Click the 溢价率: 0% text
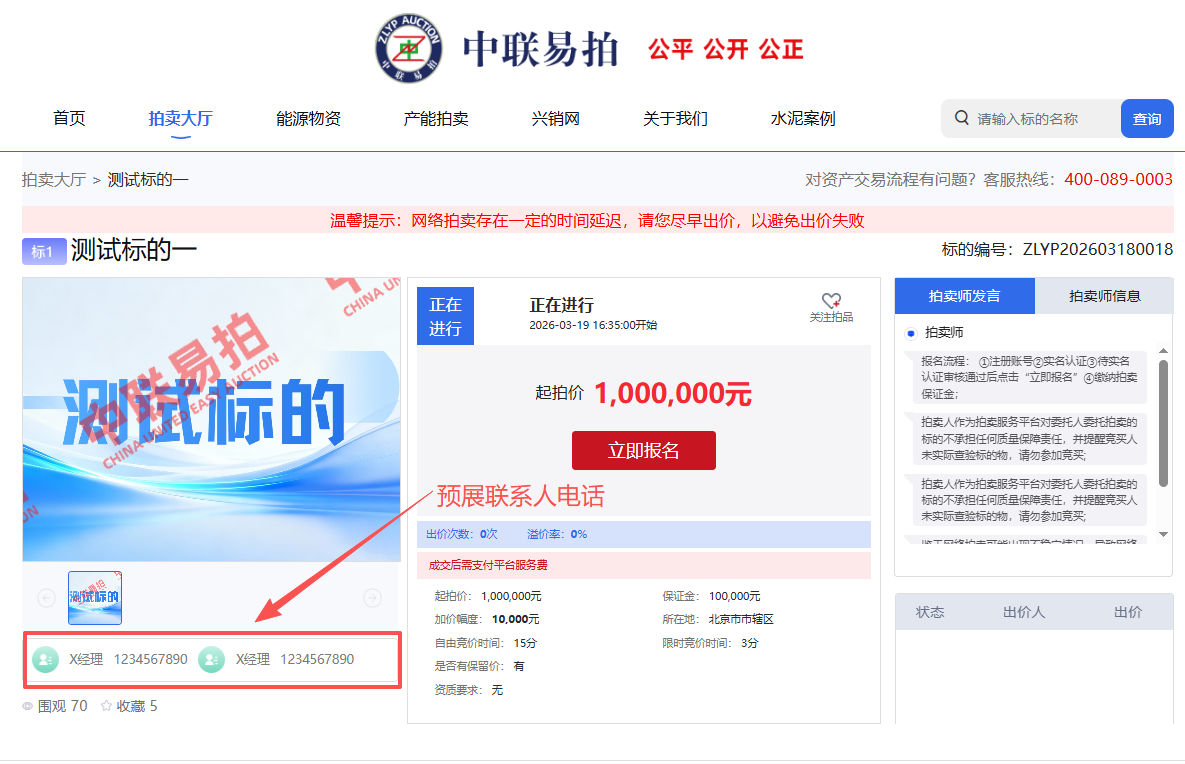The width and height of the screenshot is (1185, 764). (x=557, y=534)
